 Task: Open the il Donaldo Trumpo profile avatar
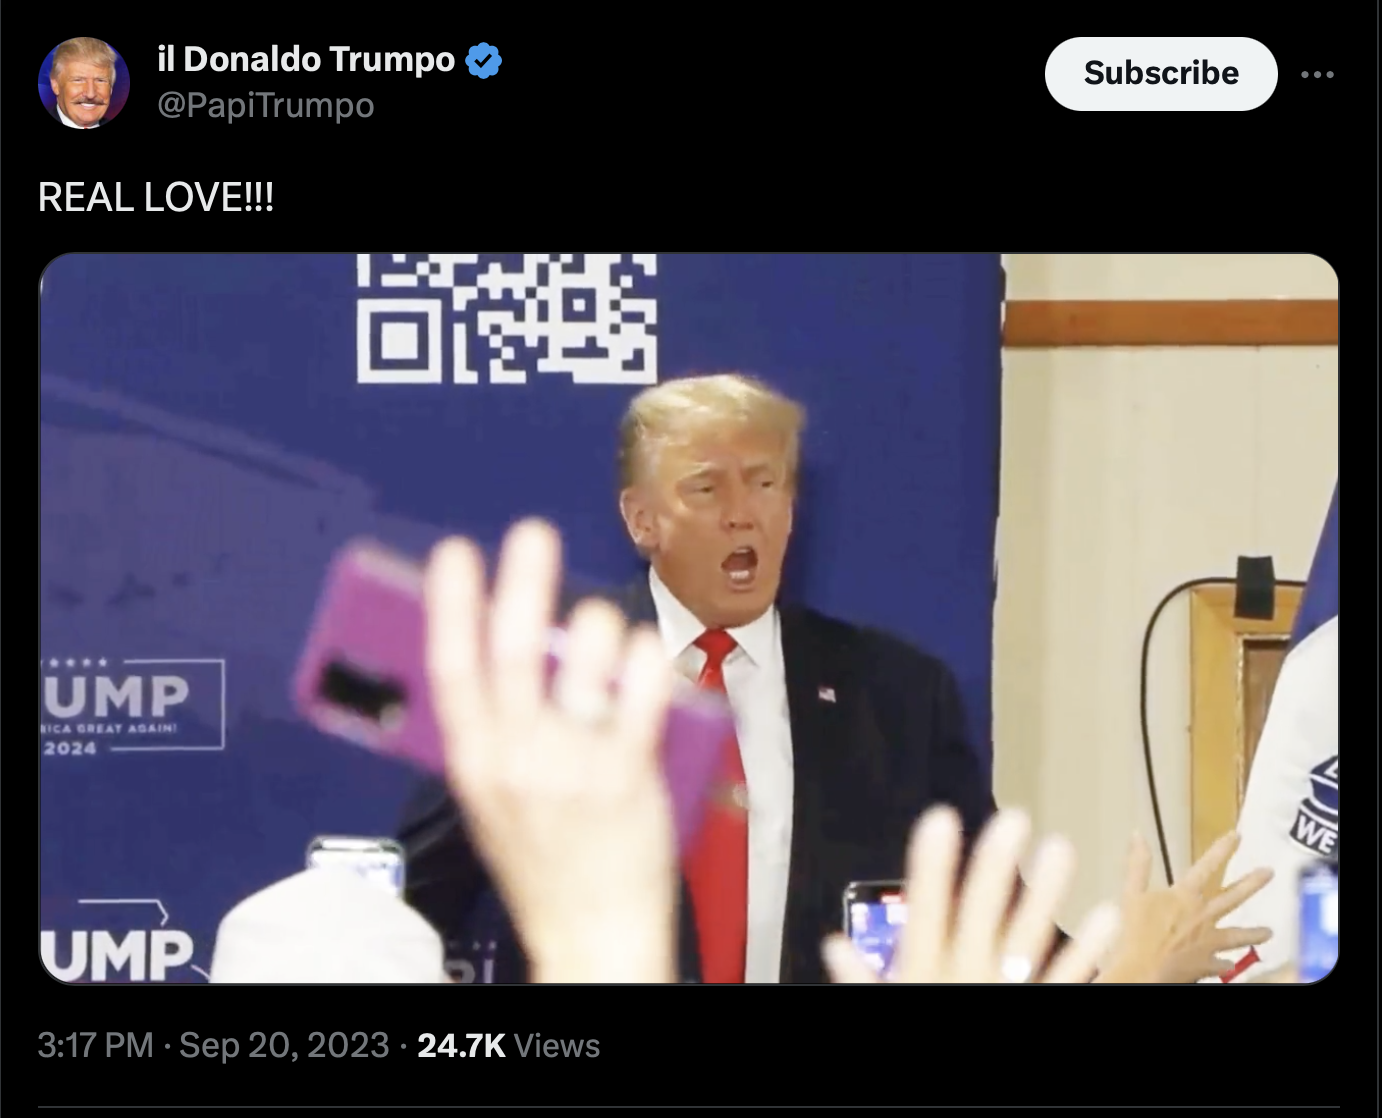[x=84, y=83]
